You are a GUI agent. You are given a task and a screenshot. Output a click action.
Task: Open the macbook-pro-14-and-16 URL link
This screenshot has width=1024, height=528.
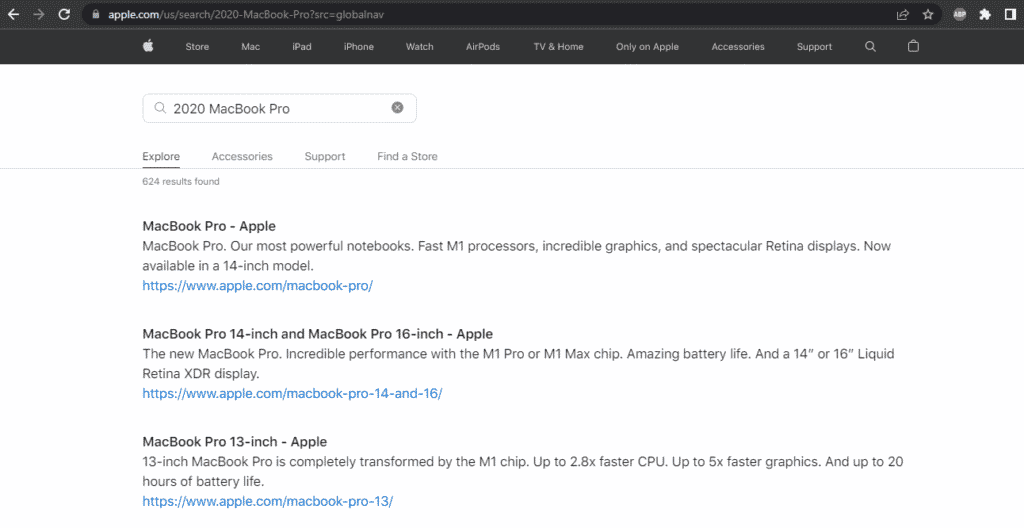[292, 394]
